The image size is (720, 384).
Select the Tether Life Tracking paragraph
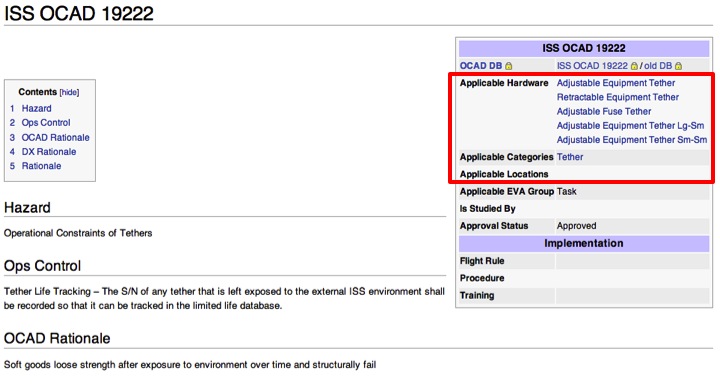point(224,299)
